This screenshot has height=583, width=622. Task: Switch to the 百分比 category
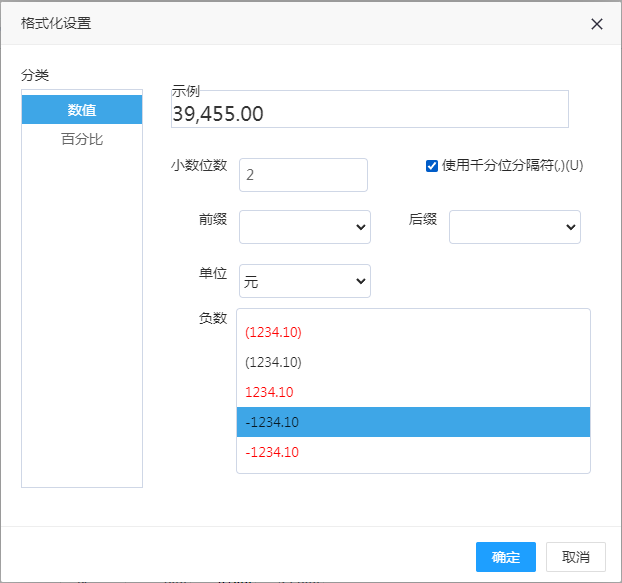tap(82, 139)
